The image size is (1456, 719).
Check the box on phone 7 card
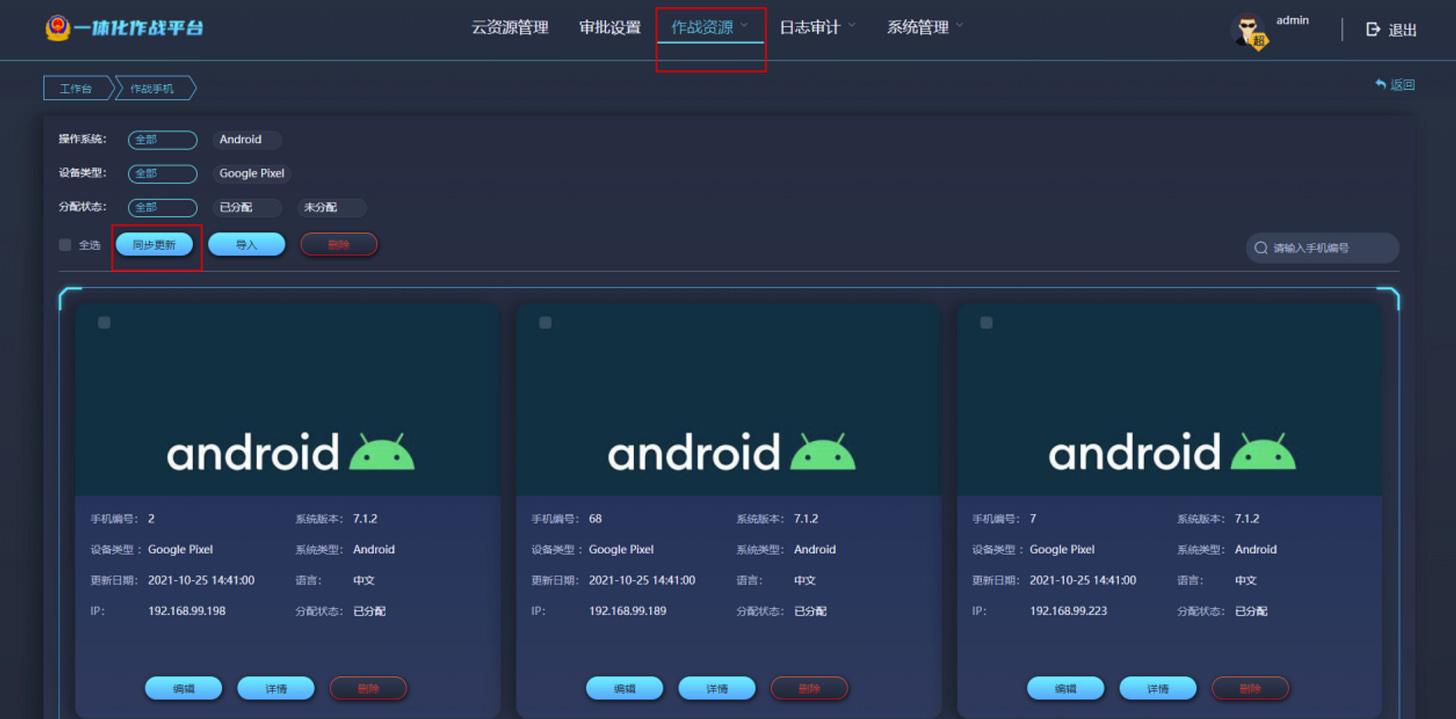986,323
